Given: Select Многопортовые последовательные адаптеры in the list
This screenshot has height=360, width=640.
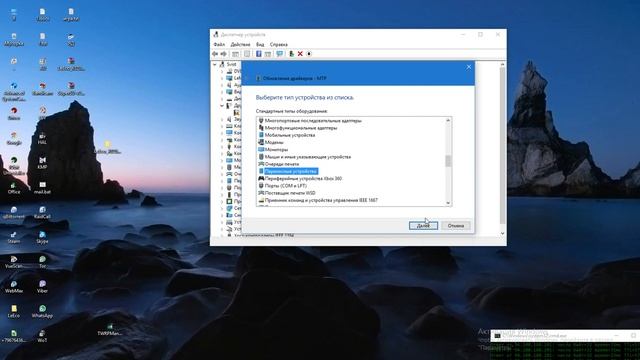Looking at the screenshot, I should (313, 121).
